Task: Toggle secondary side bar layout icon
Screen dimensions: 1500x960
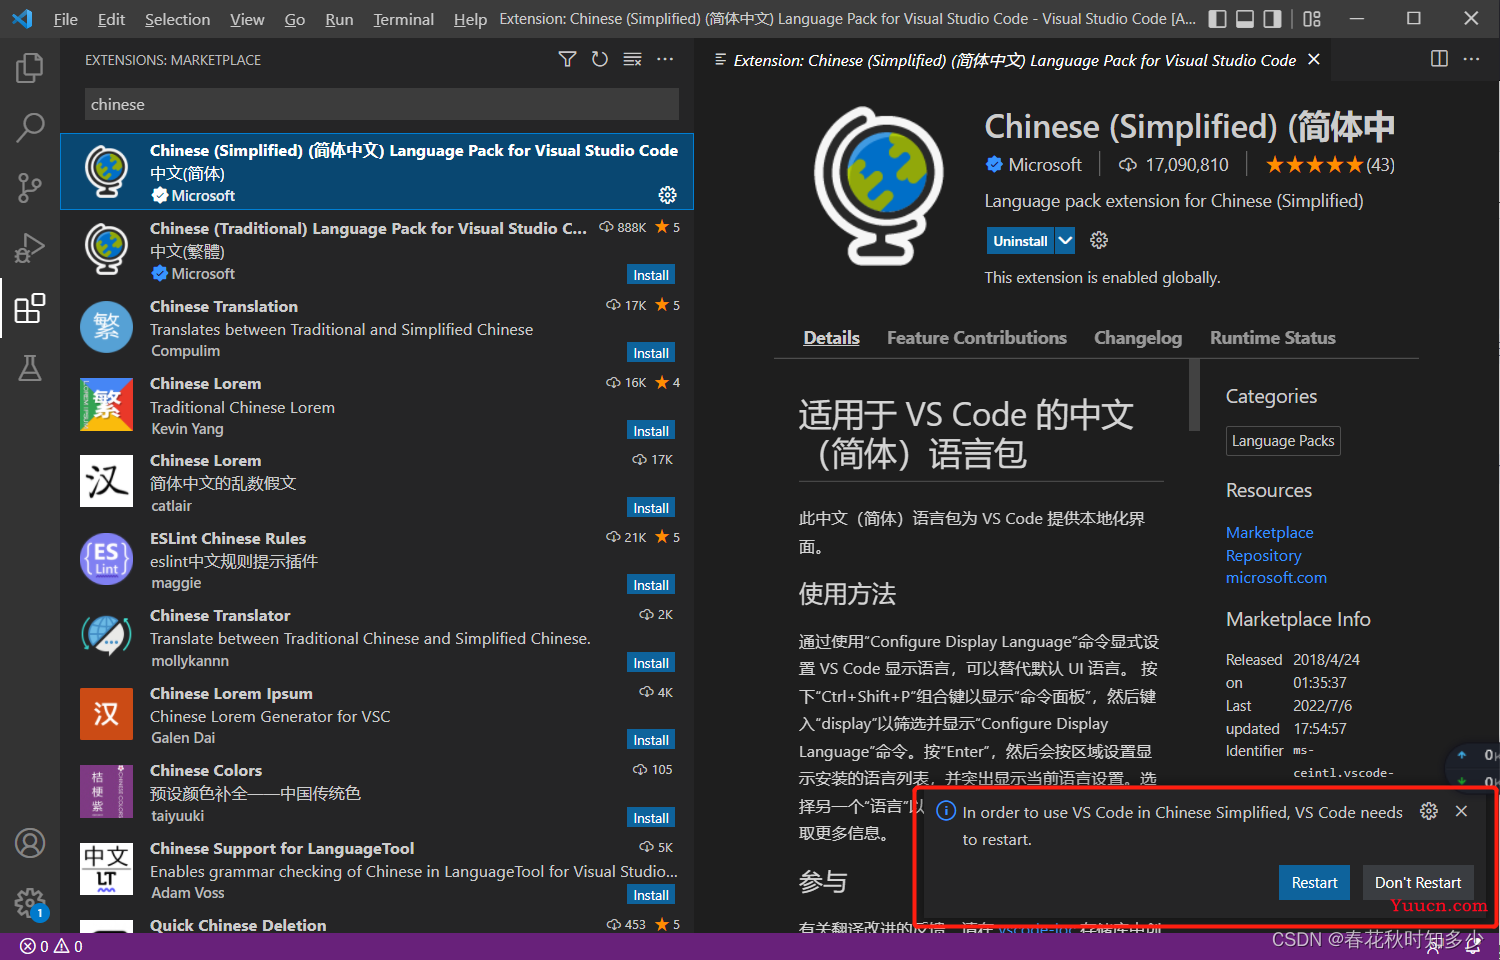Action: pyautogui.click(x=1272, y=19)
